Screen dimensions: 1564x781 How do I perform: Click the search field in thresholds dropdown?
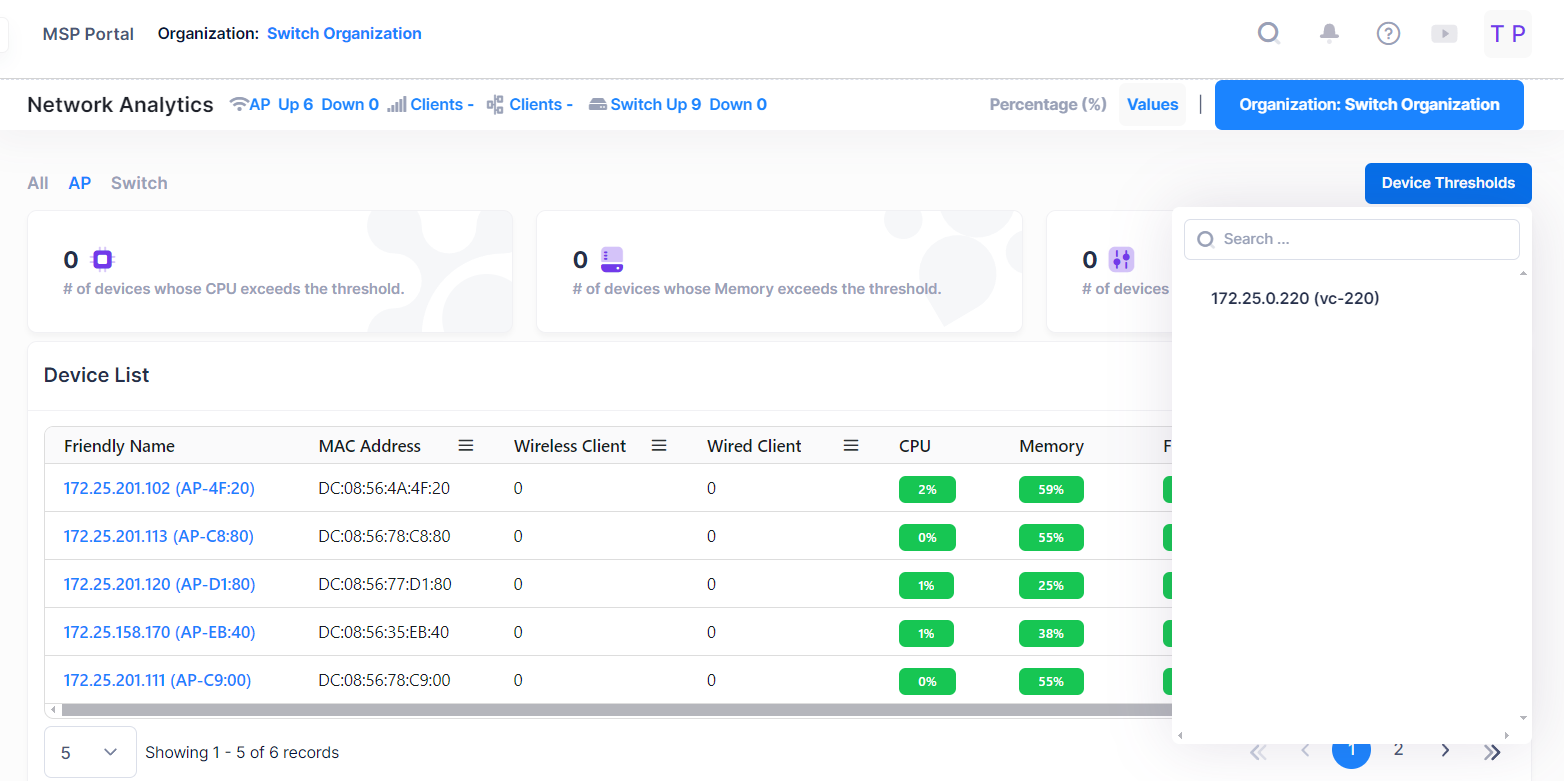pyautogui.click(x=1352, y=239)
